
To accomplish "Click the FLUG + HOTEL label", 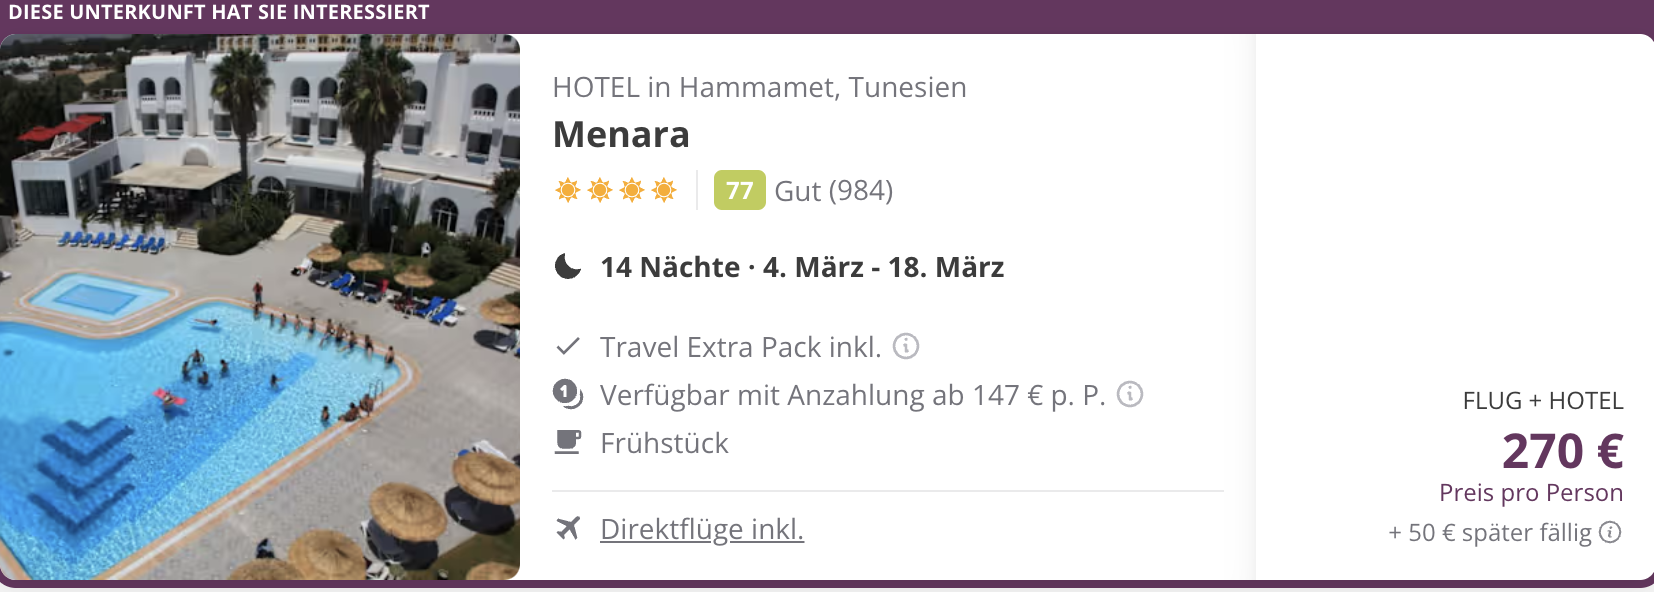I will pos(1542,401).
